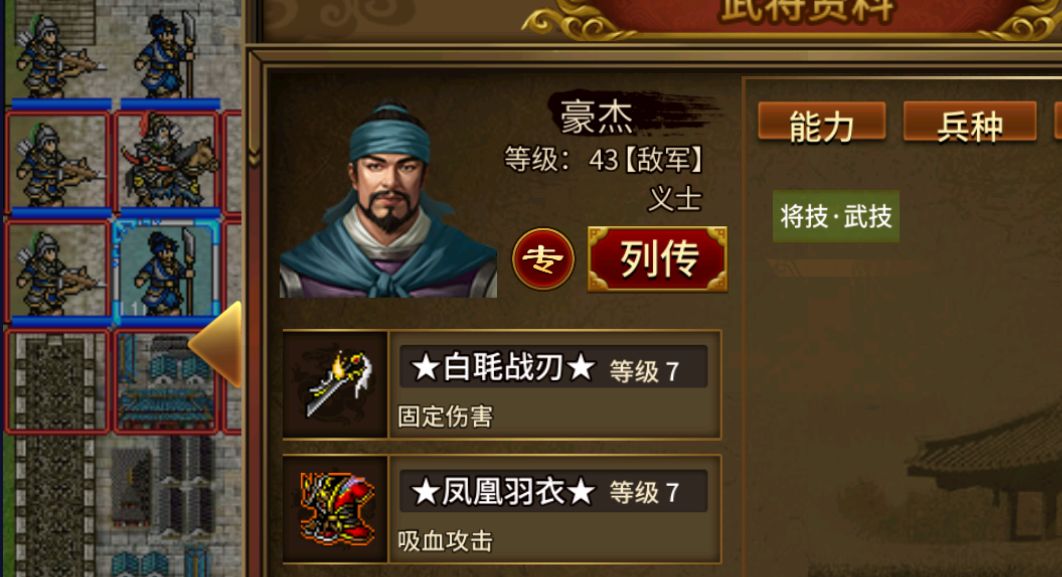Click the 白耗战刃 weapon icon
The height and width of the screenshot is (577, 1062).
pos(336,384)
